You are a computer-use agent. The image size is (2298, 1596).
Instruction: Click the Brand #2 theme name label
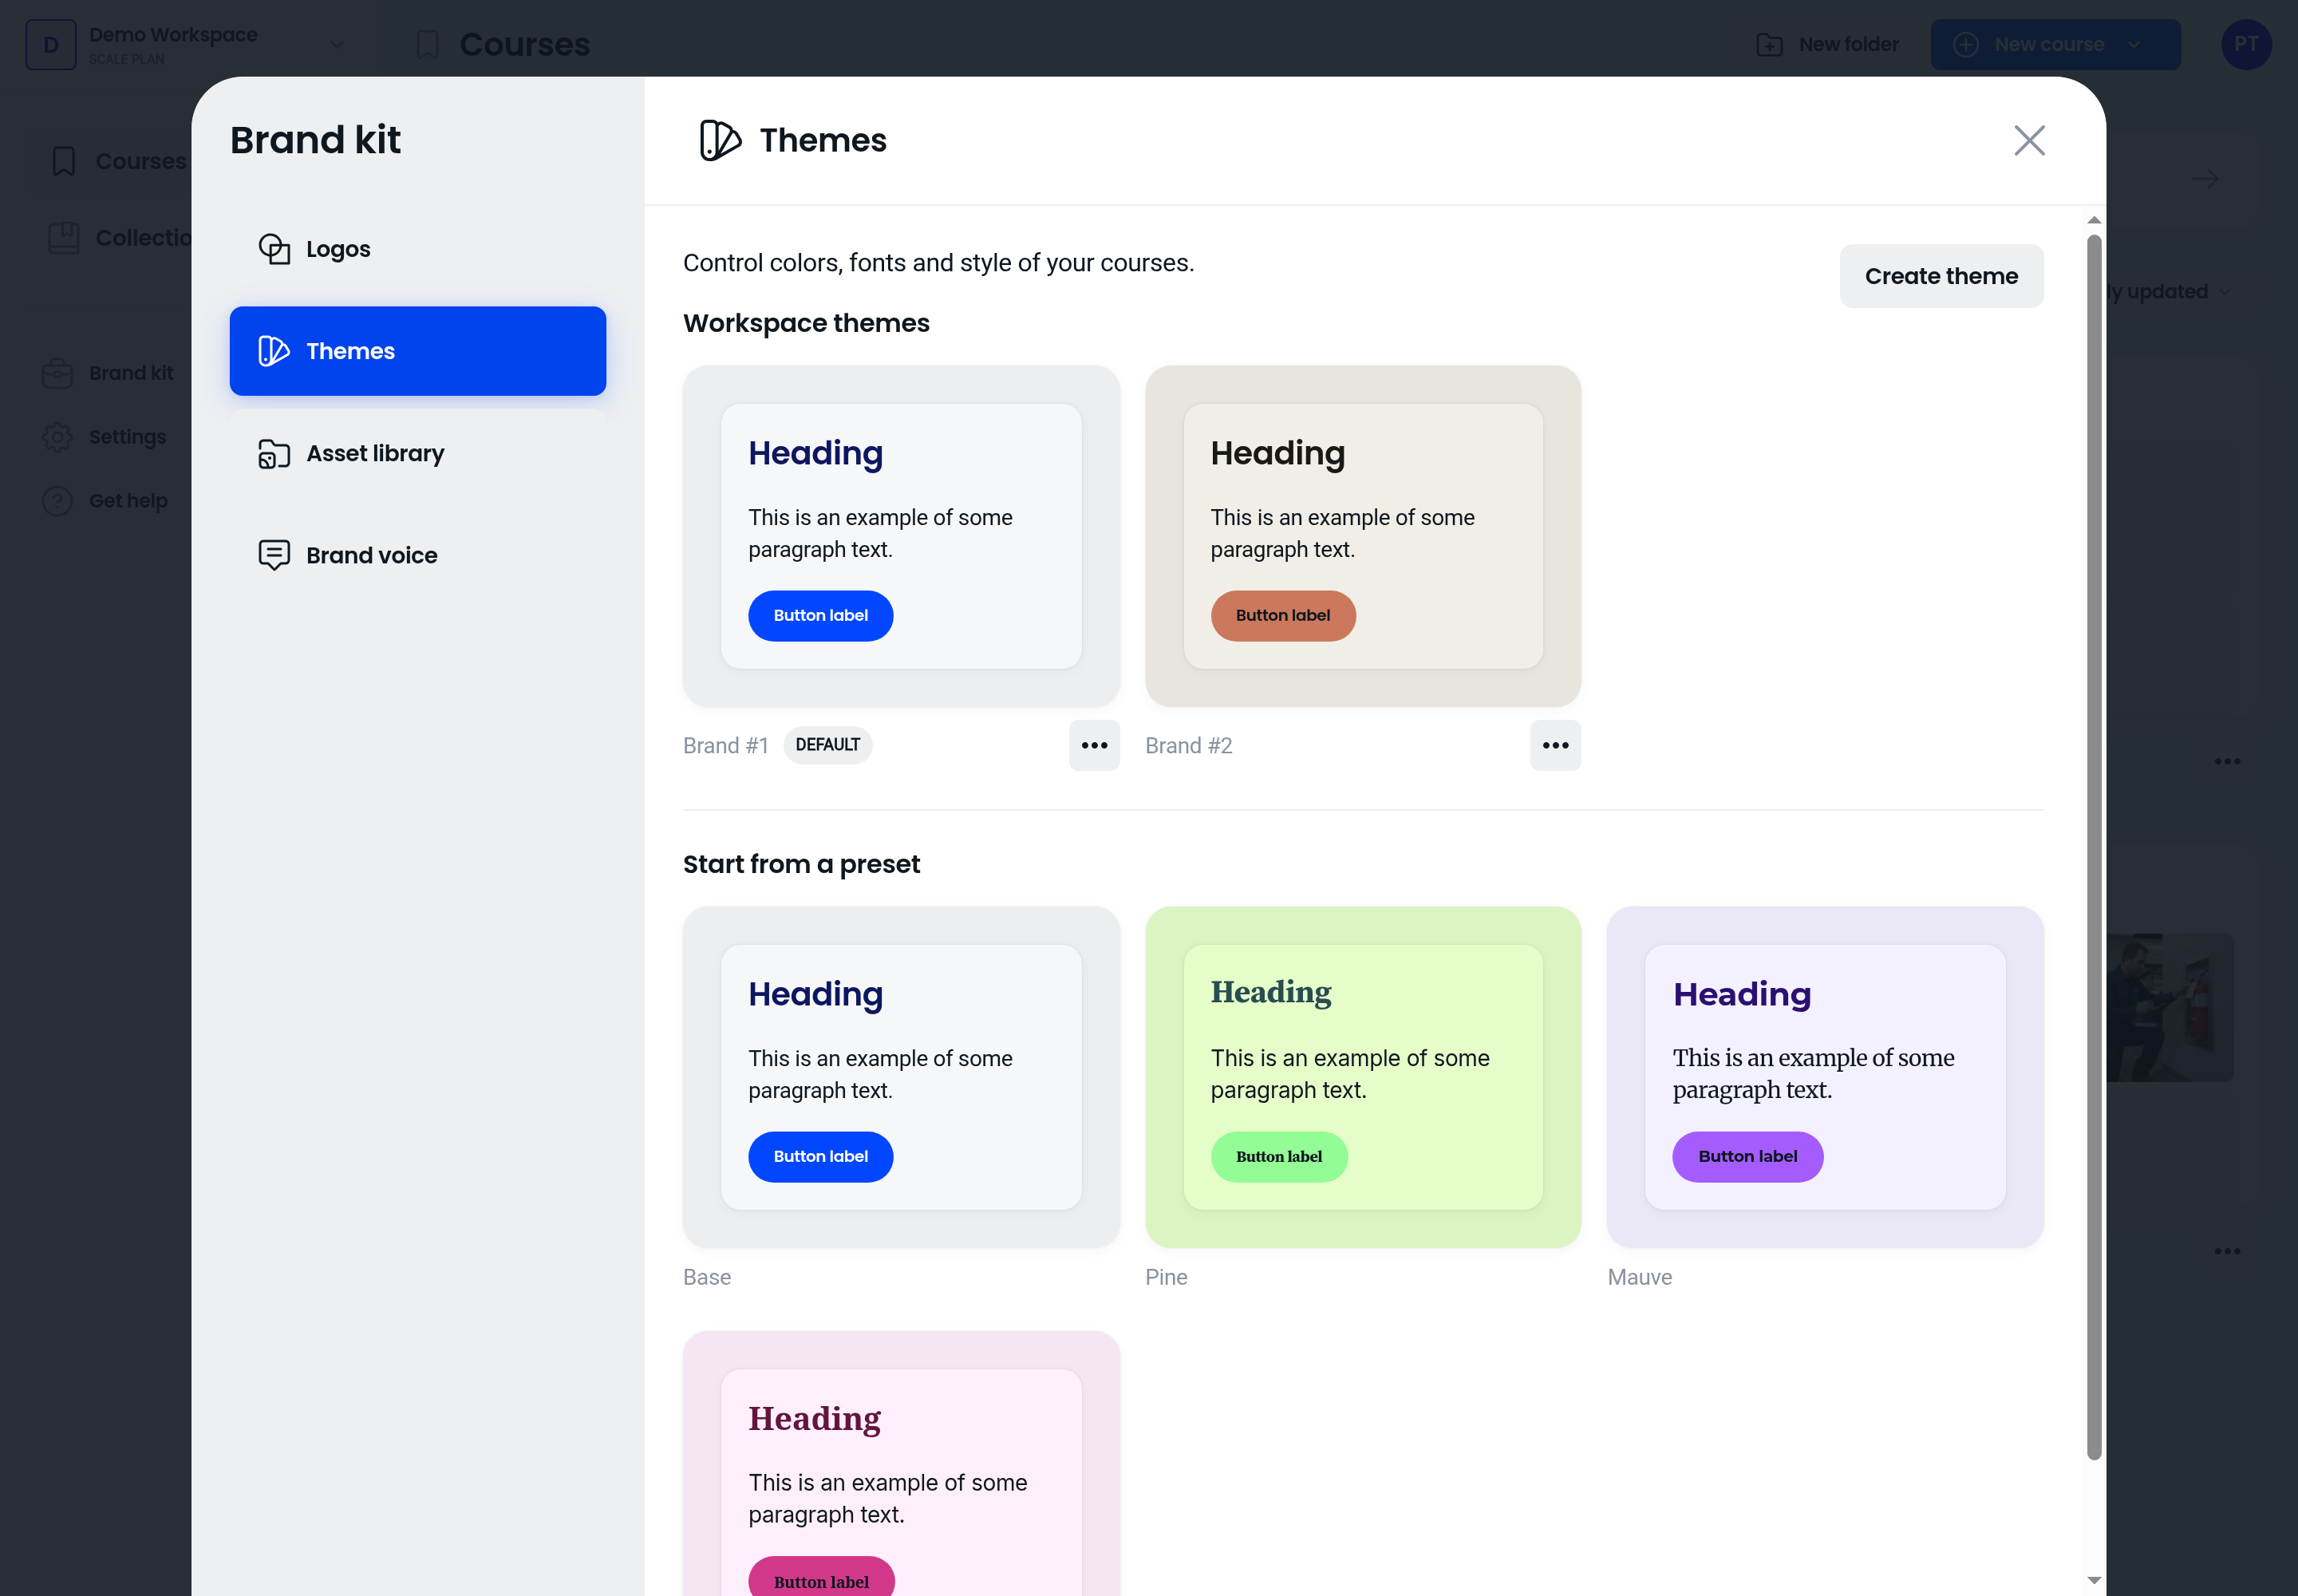pos(1188,746)
